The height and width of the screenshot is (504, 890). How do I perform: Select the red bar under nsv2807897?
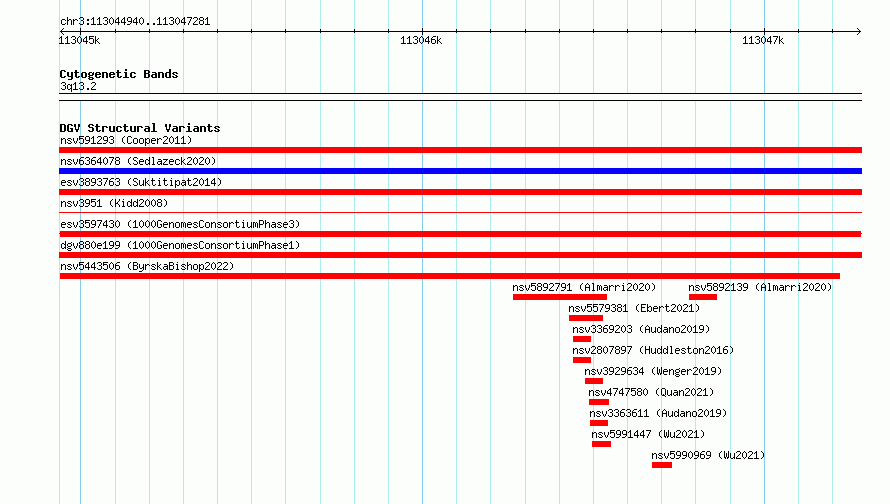(x=582, y=360)
